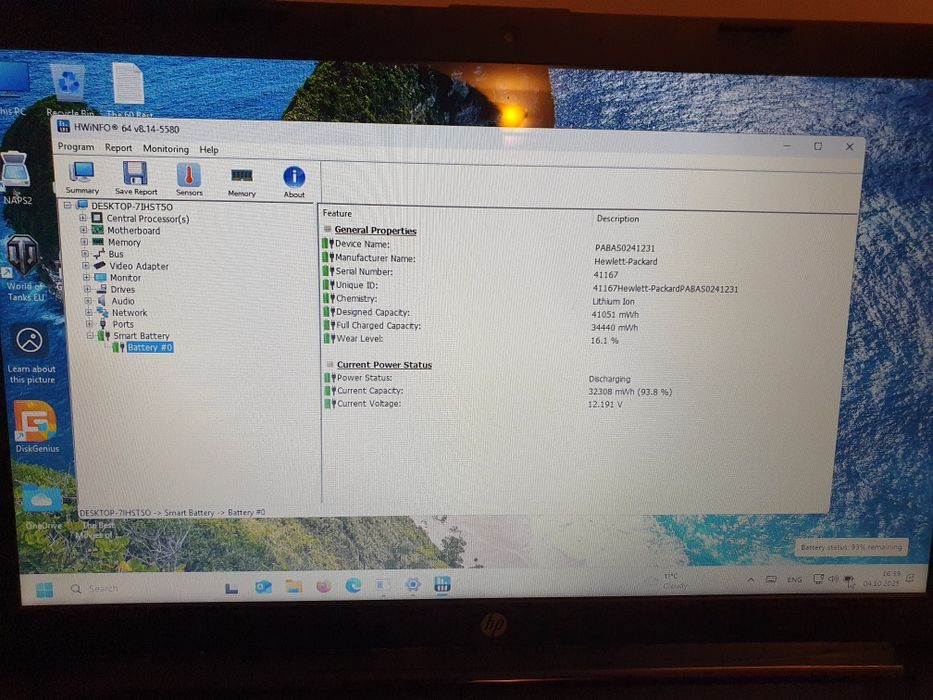Select the Device Name row
The height and width of the screenshot is (700, 933).
coord(362,244)
